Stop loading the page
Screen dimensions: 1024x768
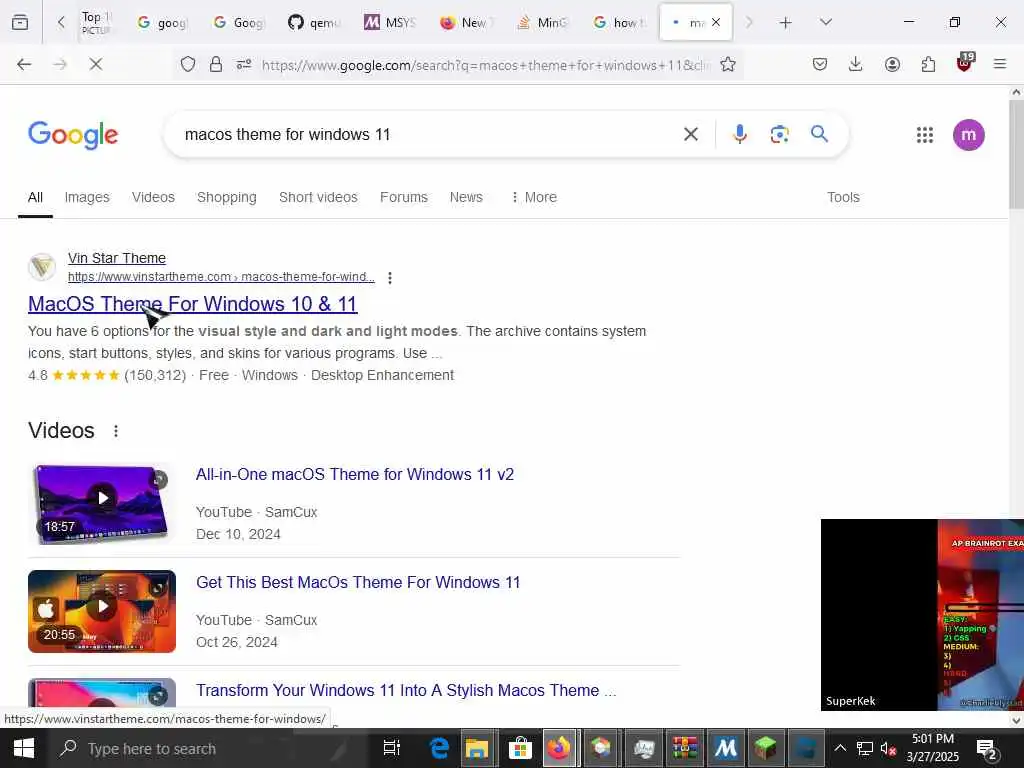click(95, 64)
